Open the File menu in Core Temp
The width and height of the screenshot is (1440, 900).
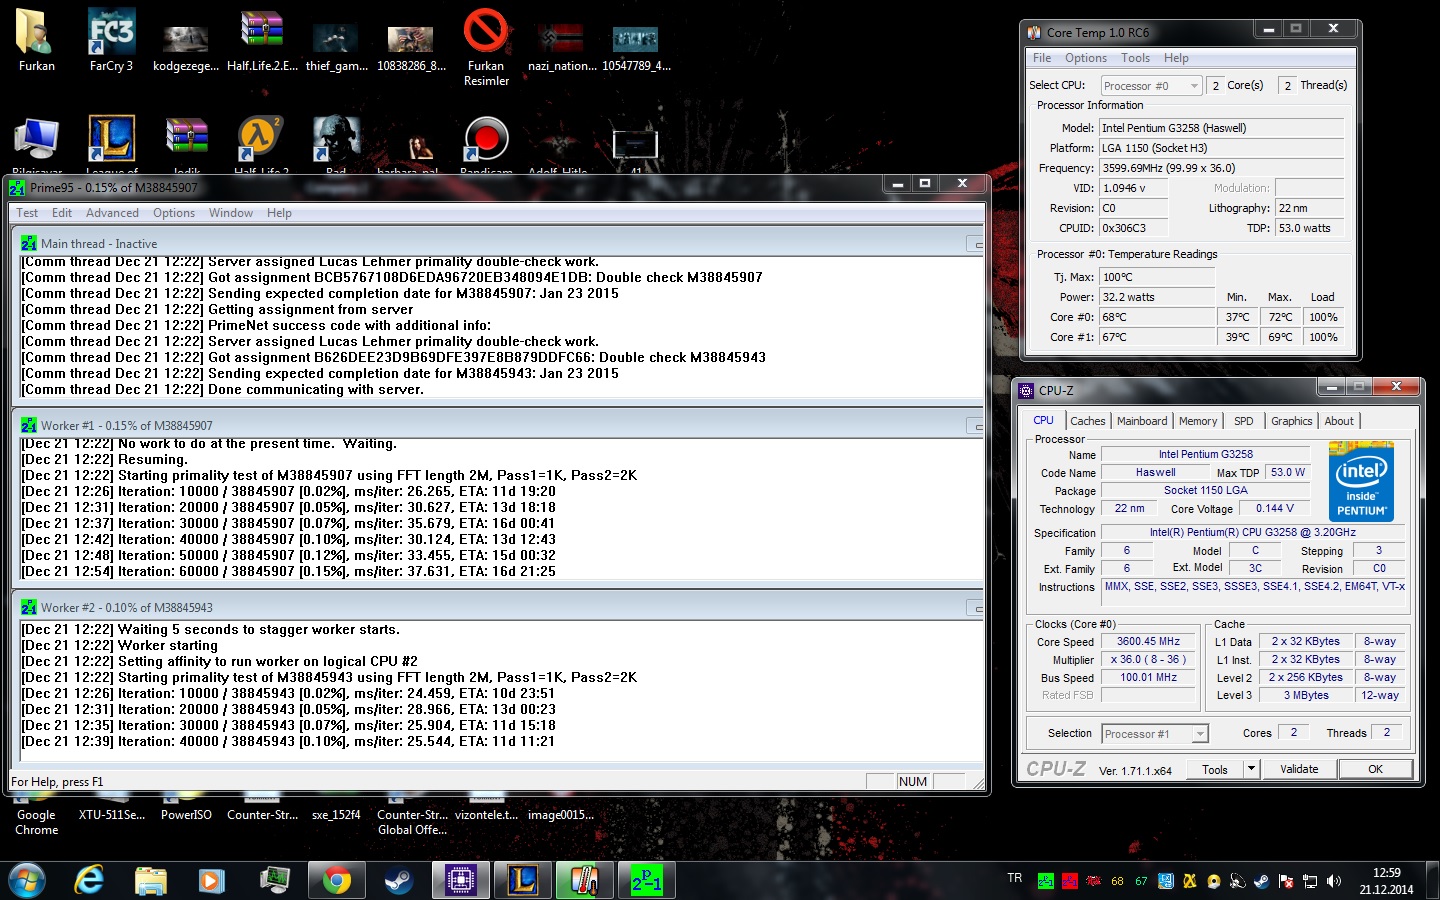1042,58
